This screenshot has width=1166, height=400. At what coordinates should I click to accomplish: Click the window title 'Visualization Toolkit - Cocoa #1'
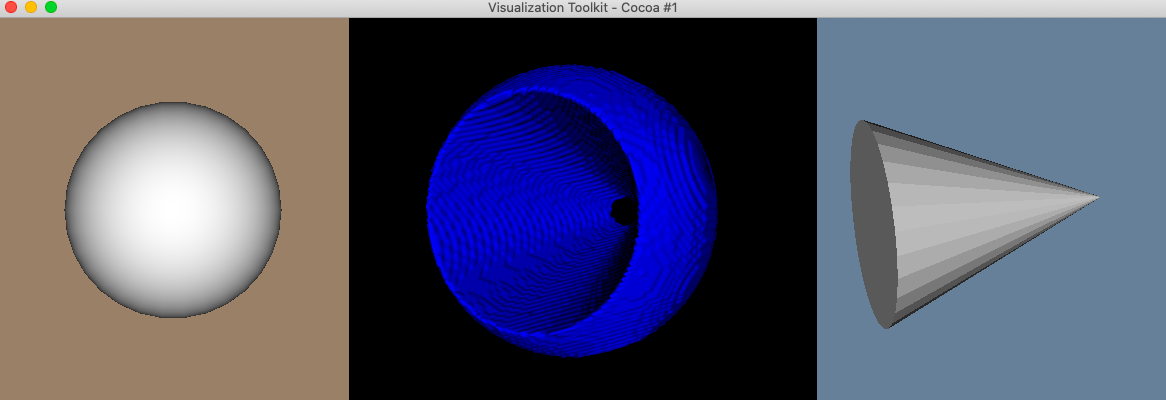(582, 7)
